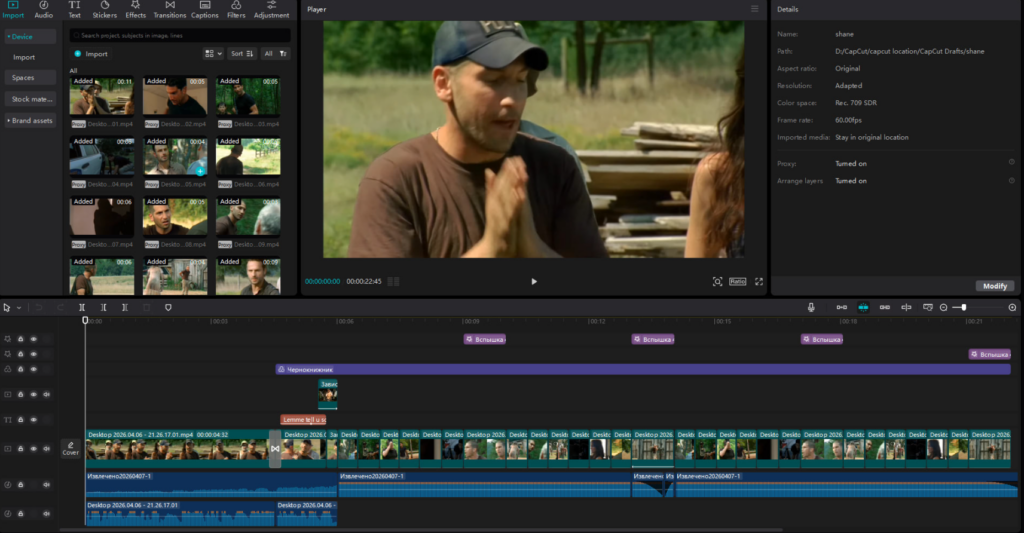Open the Stickers tab
1024x533 pixels.
[104, 10]
